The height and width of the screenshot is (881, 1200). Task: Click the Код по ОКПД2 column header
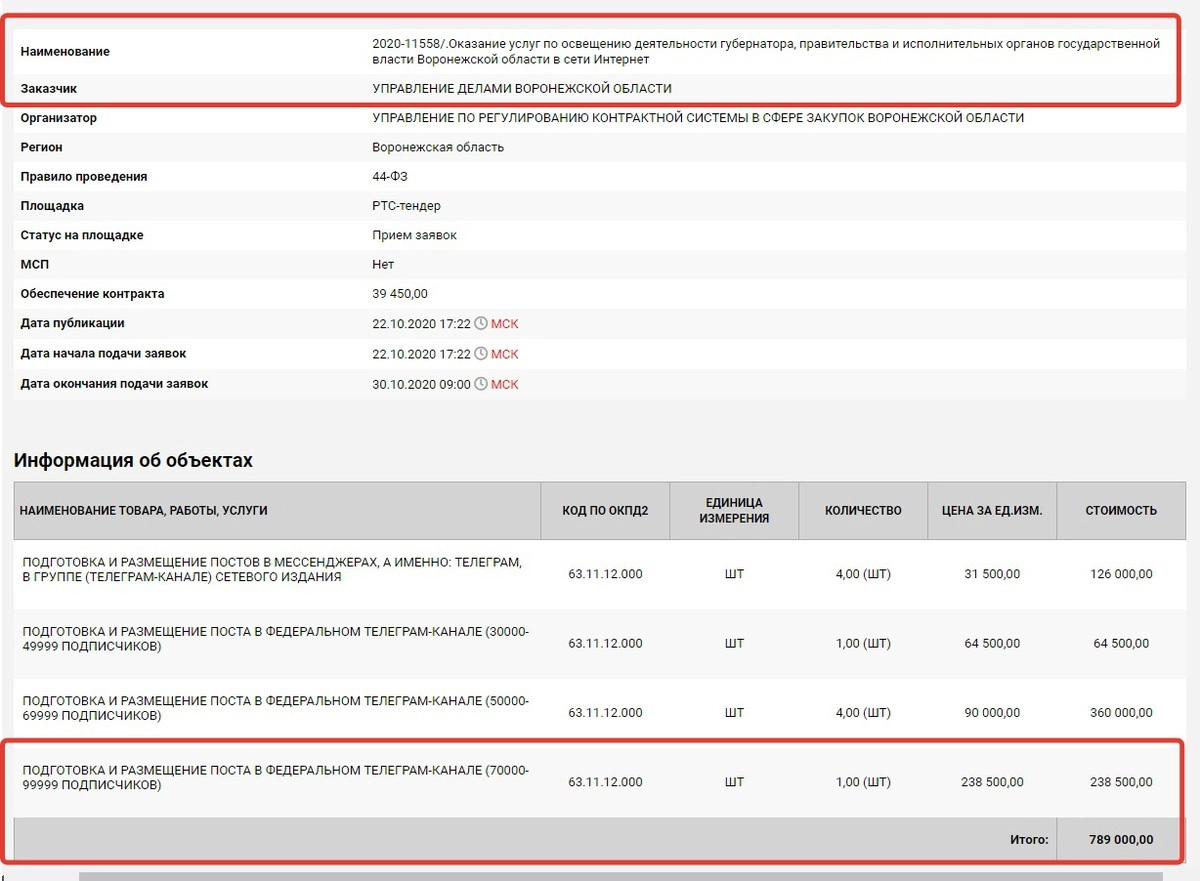(605, 511)
